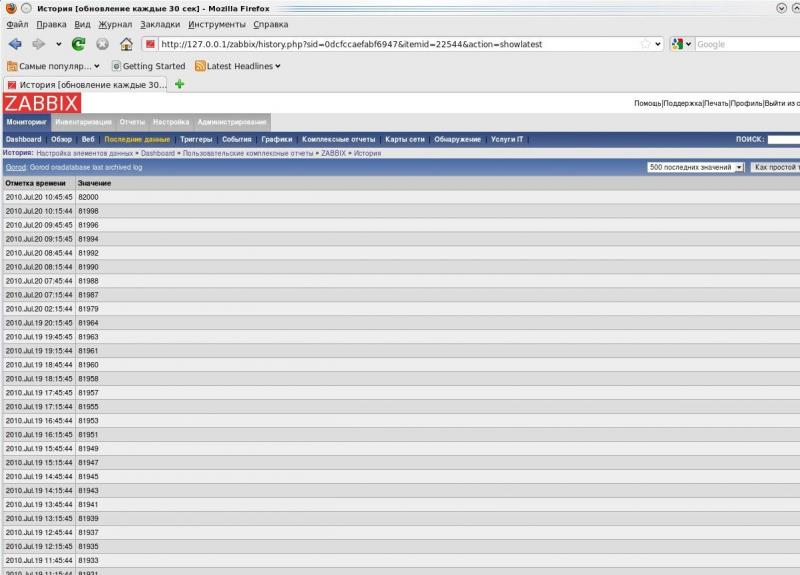Click the ПОИСК search field

point(784,139)
